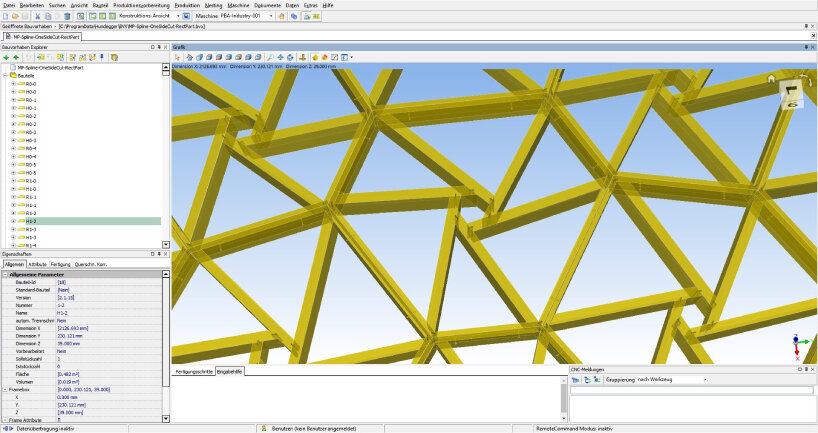818x433 pixels.
Task: Click the magnifier zoom icon in Grafik toolbar
Action: [x=270, y=57]
